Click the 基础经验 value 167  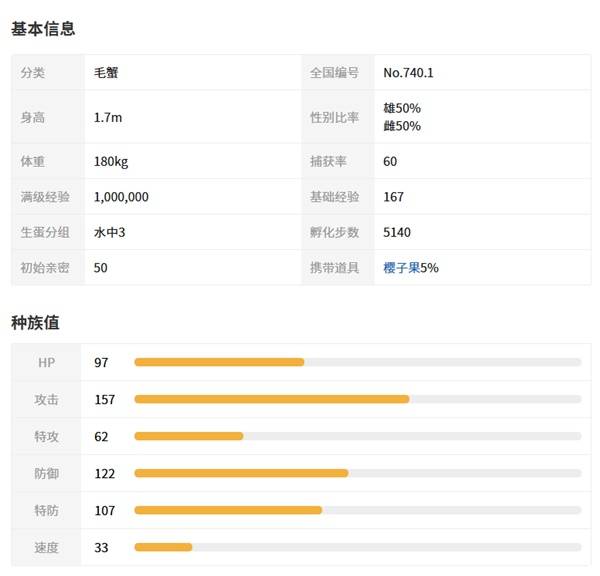tap(394, 197)
